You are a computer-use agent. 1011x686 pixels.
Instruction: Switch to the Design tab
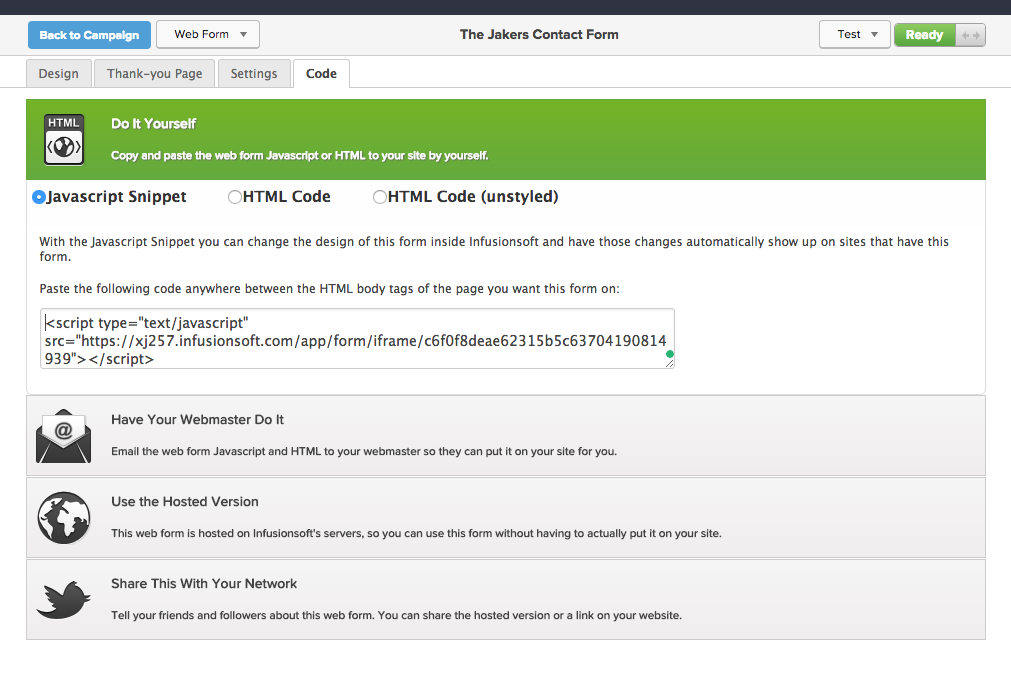click(59, 74)
